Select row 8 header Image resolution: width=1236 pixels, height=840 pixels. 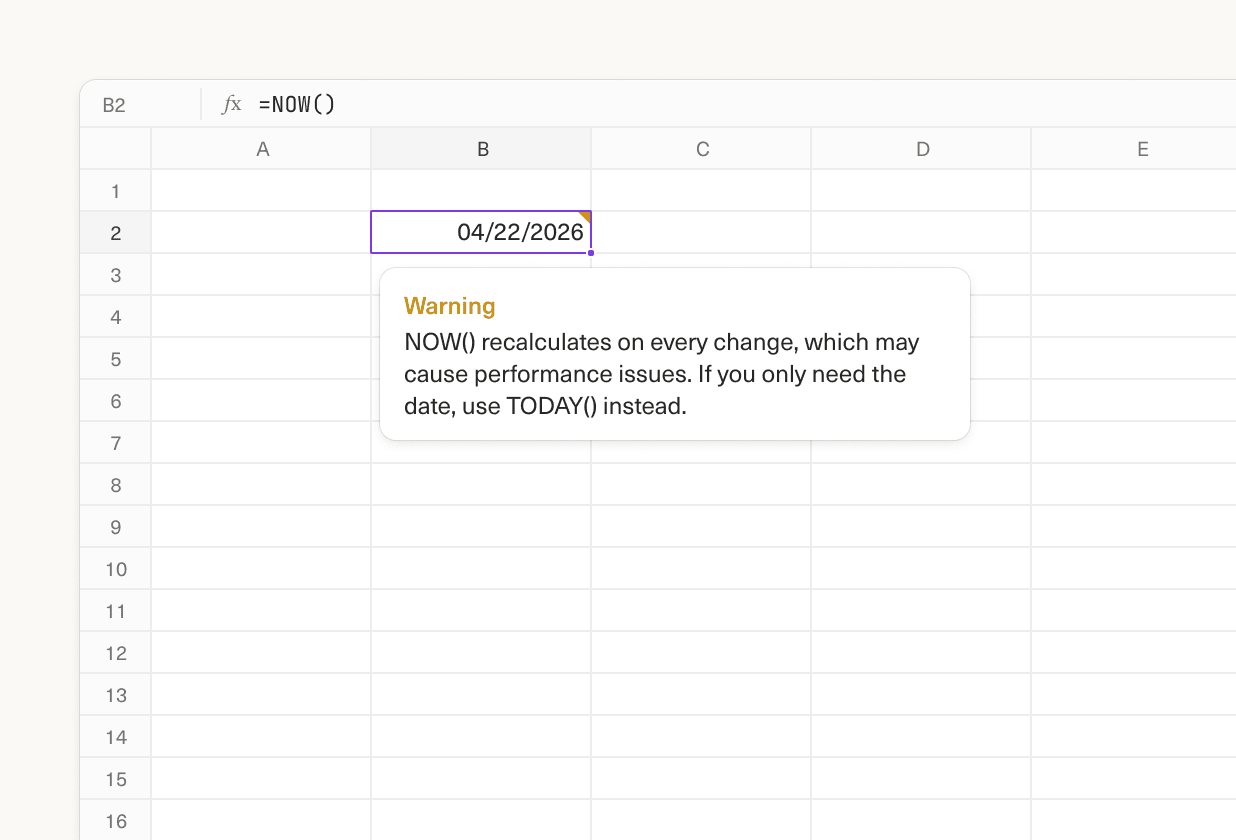[x=116, y=485]
